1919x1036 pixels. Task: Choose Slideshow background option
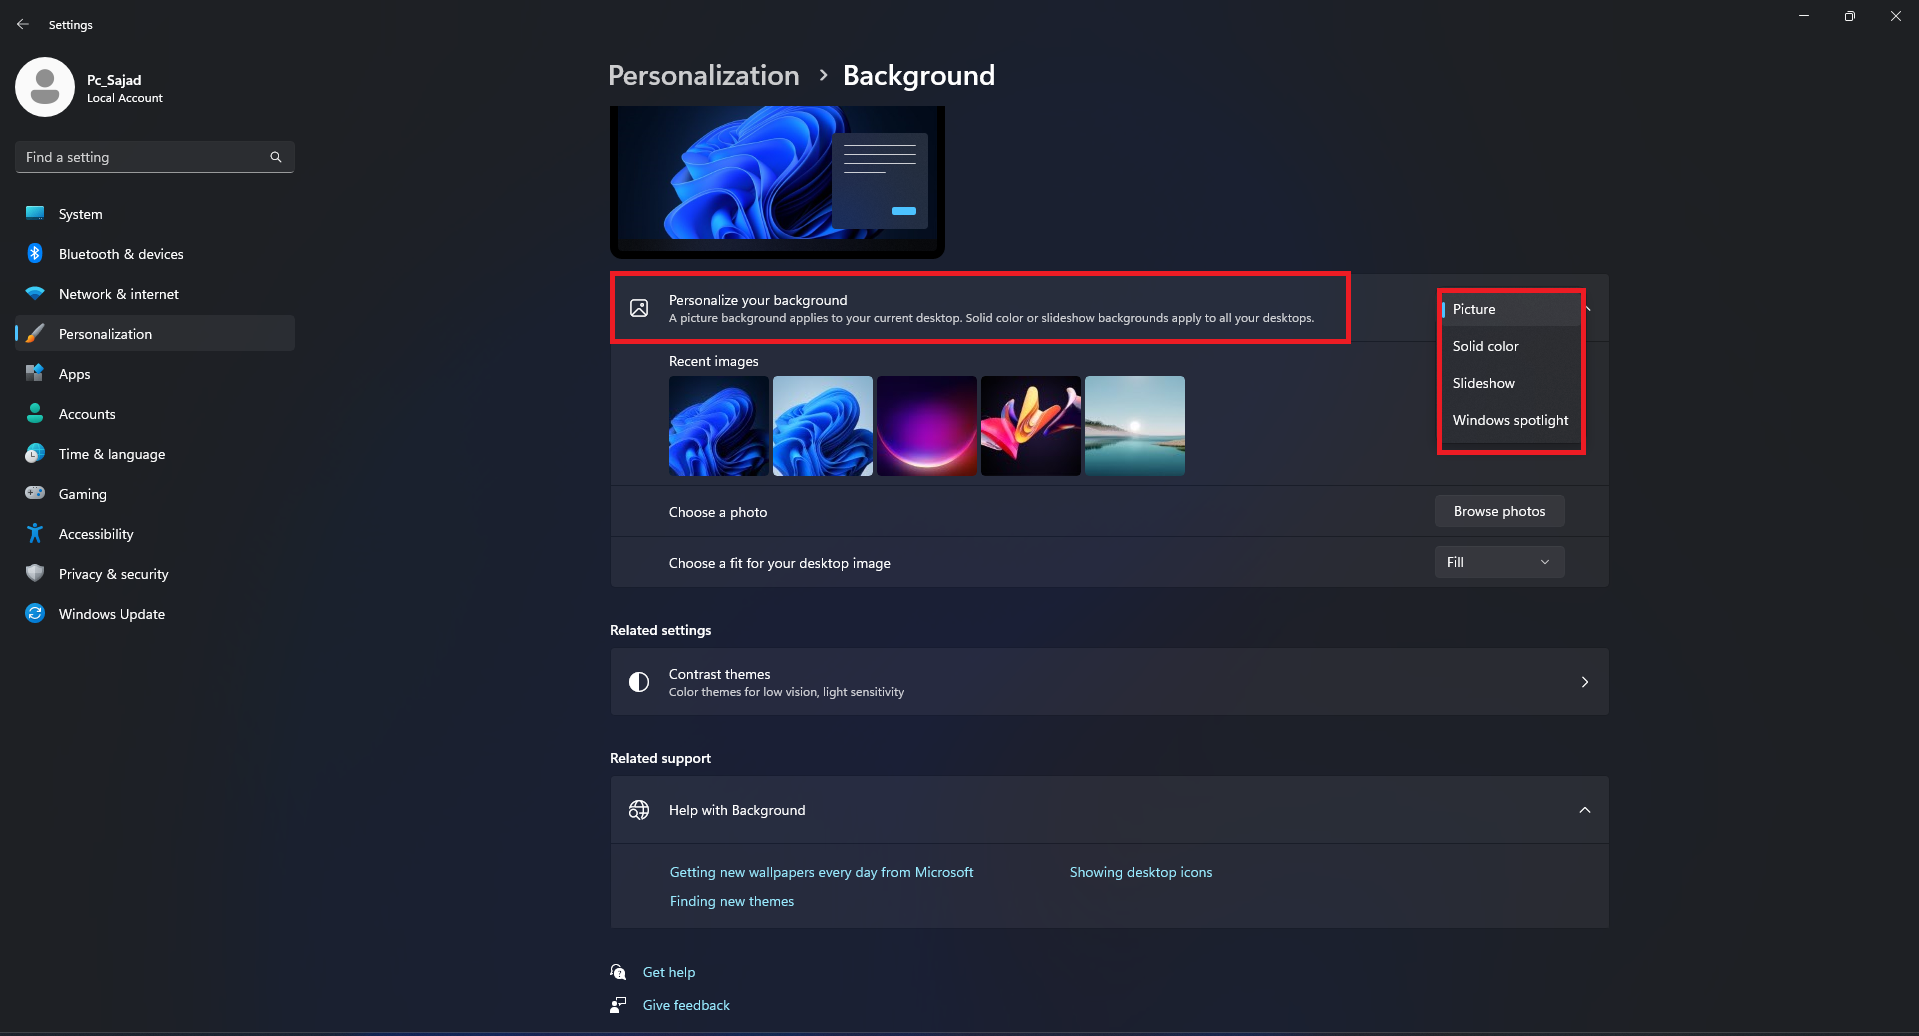(1510, 383)
